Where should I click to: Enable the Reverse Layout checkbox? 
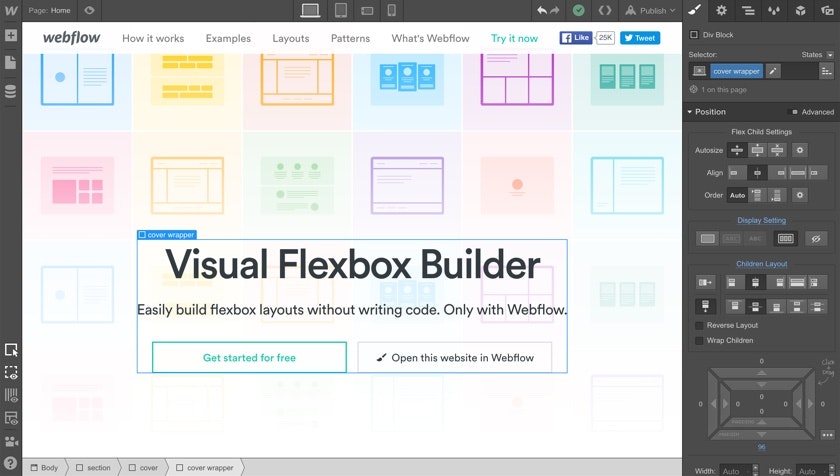coord(699,326)
